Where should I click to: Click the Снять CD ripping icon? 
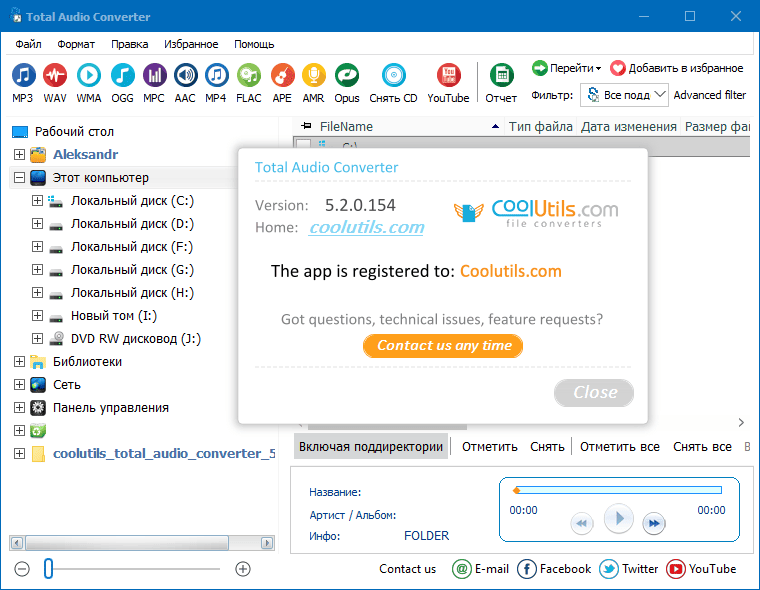click(393, 76)
